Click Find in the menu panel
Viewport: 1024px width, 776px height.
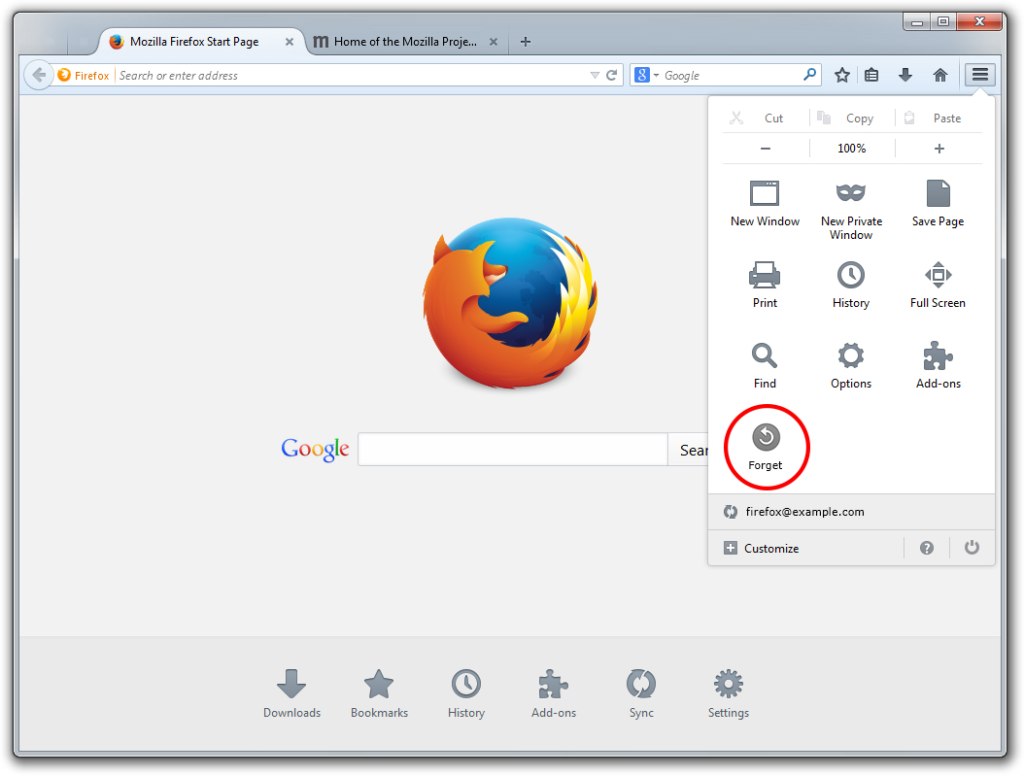[765, 366]
